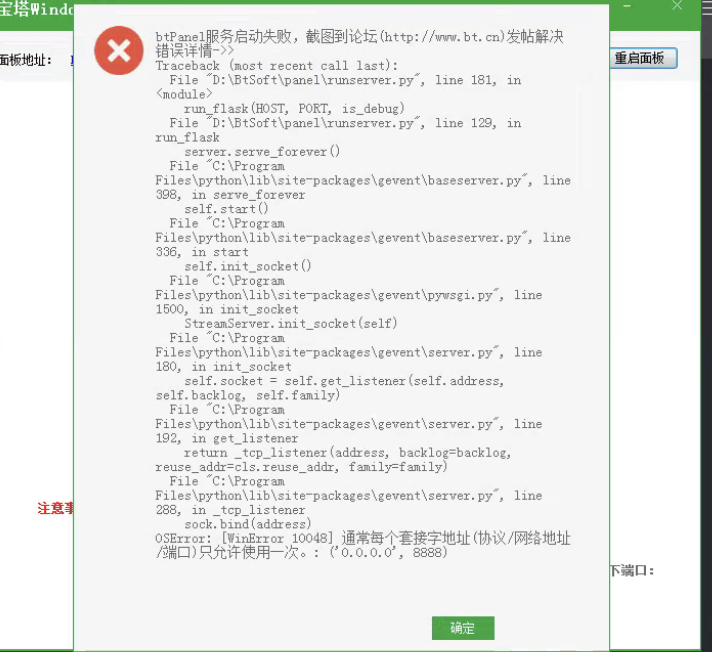Click the red error X icon
Screen dimensions: 712x652
point(119,50)
